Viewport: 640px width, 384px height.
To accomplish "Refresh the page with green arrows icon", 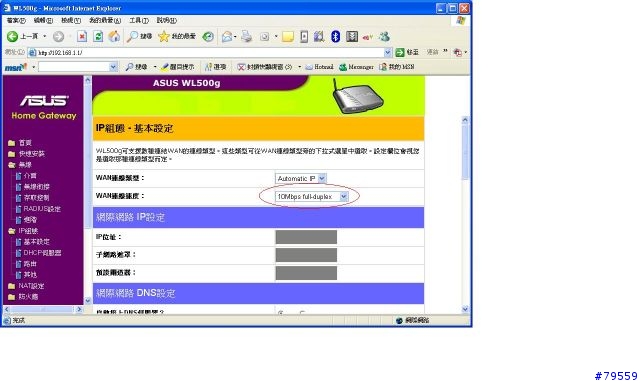I will tap(98, 37).
